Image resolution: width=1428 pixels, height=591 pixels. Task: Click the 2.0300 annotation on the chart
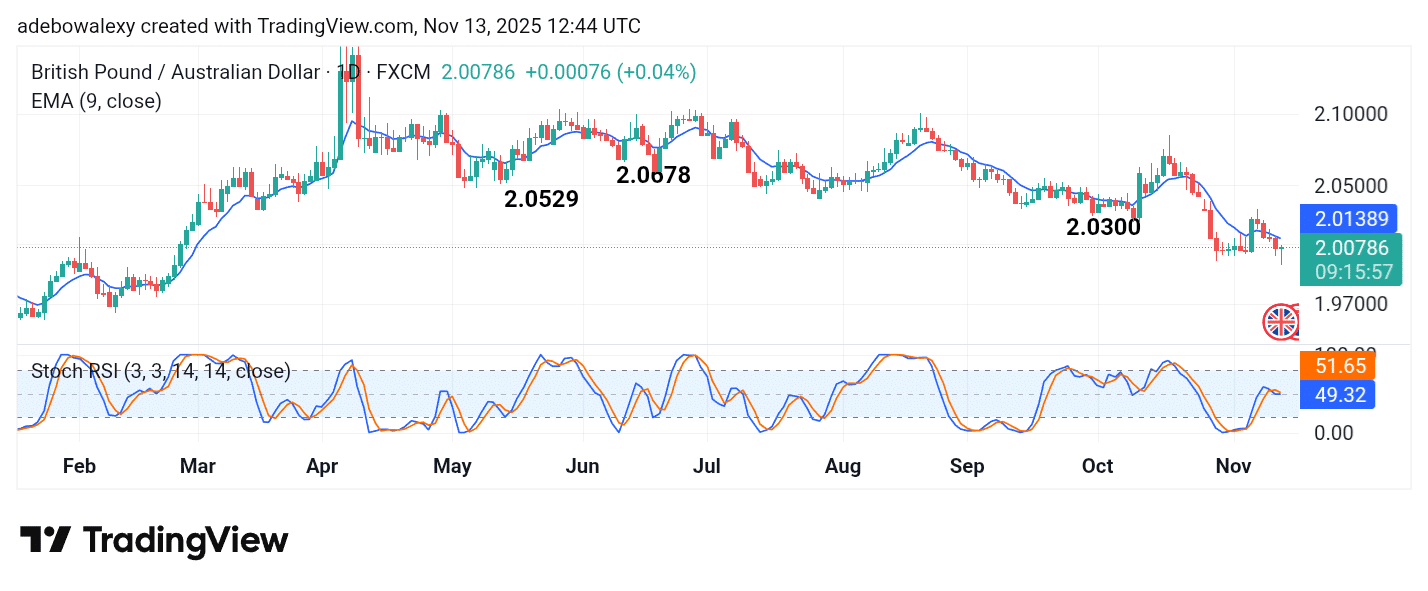tap(1103, 228)
